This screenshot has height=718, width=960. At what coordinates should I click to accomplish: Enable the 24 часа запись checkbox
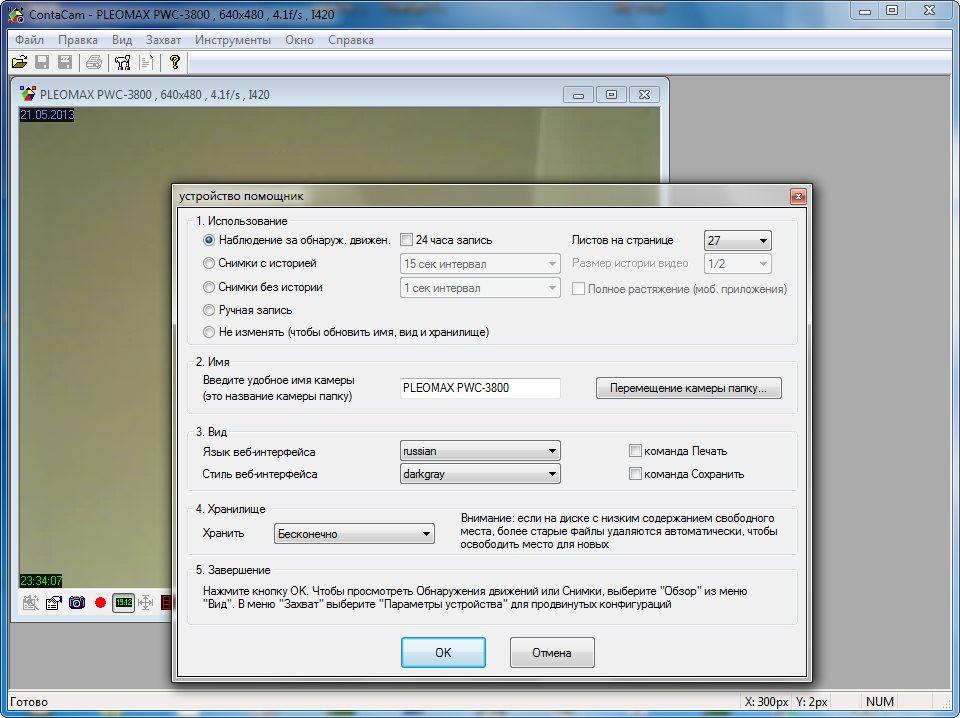pos(406,240)
